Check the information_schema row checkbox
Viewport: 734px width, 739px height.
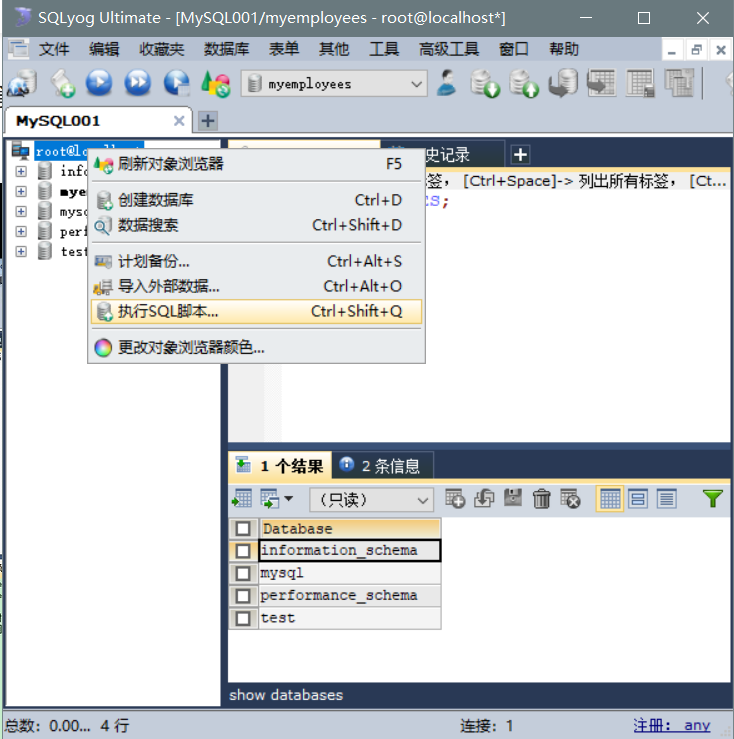[x=243, y=550]
